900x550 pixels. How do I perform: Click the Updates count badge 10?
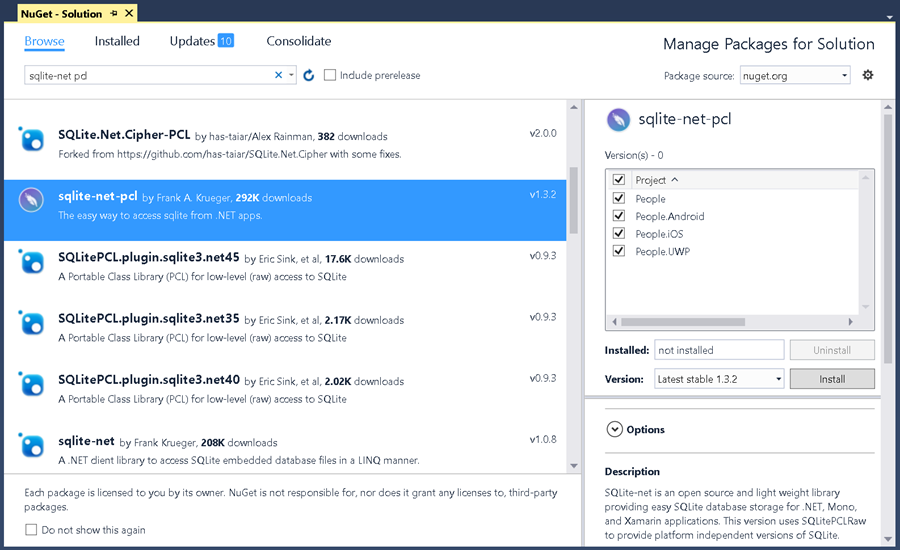click(226, 41)
